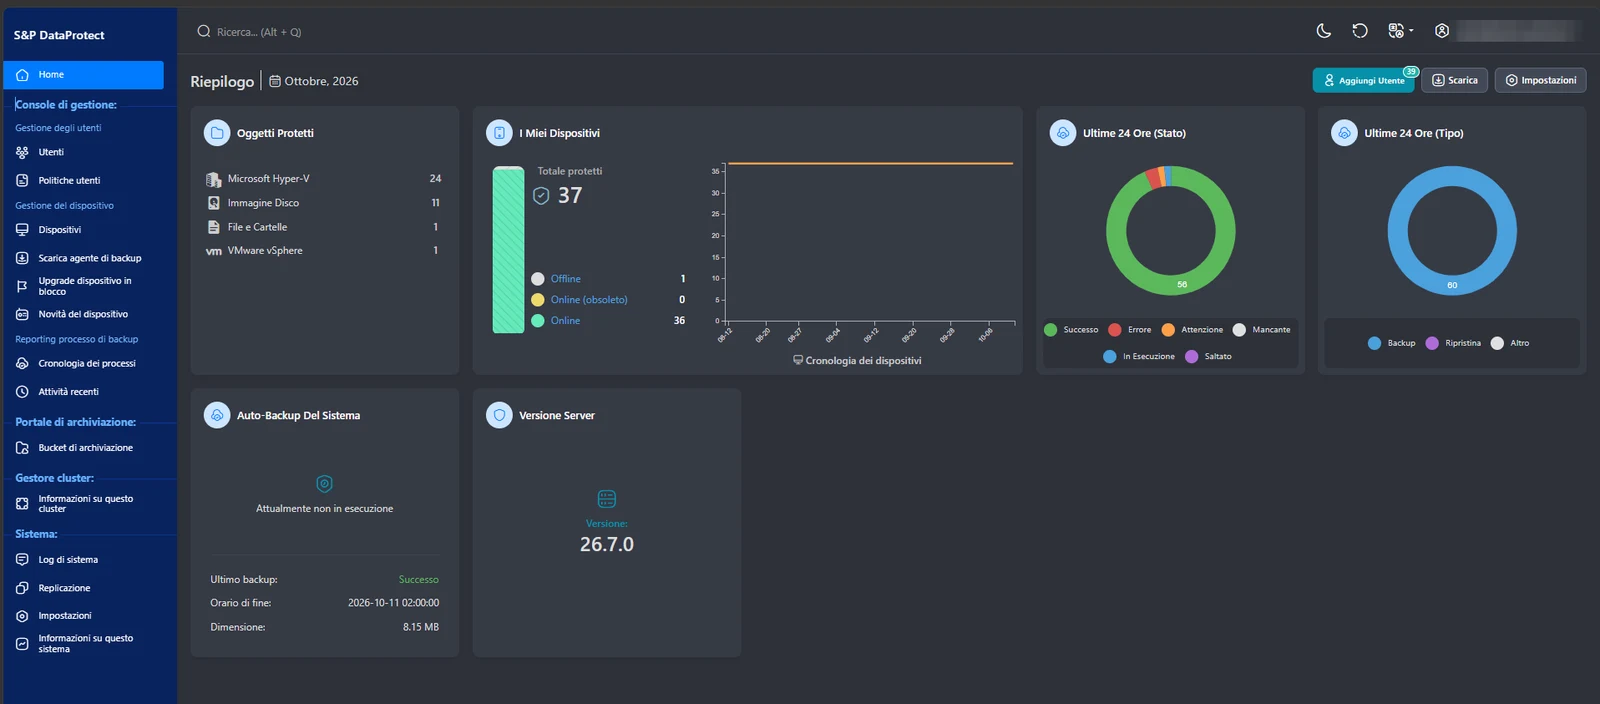Toggle the In Esecuzione legend entry

[x=1139, y=357]
